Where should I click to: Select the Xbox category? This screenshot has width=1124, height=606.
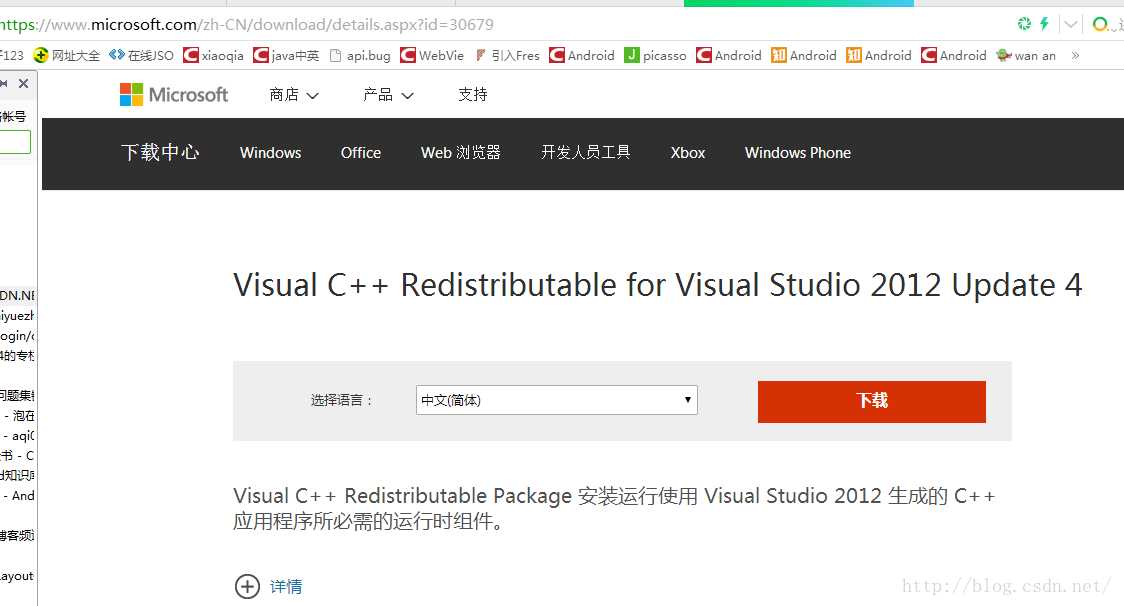687,153
